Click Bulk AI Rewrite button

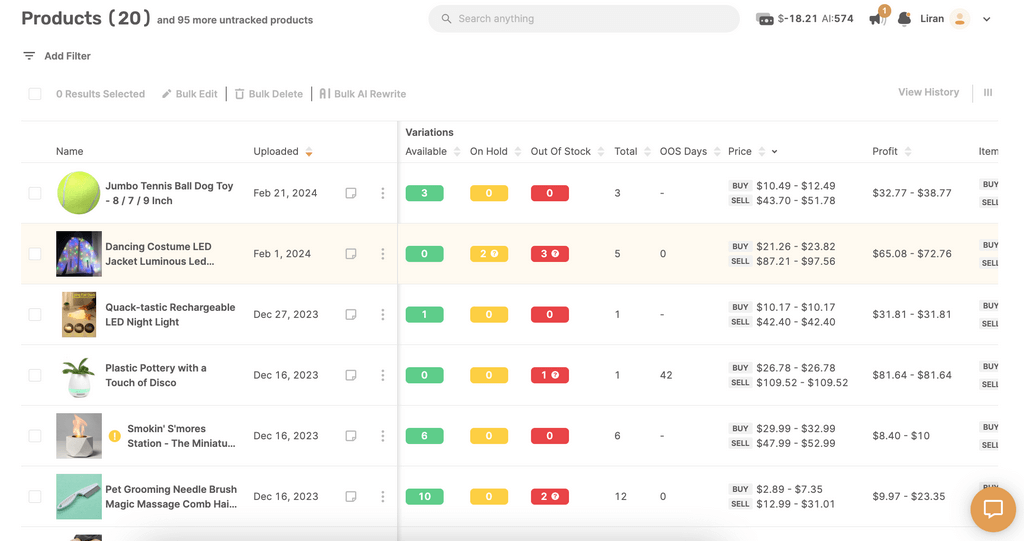362,94
